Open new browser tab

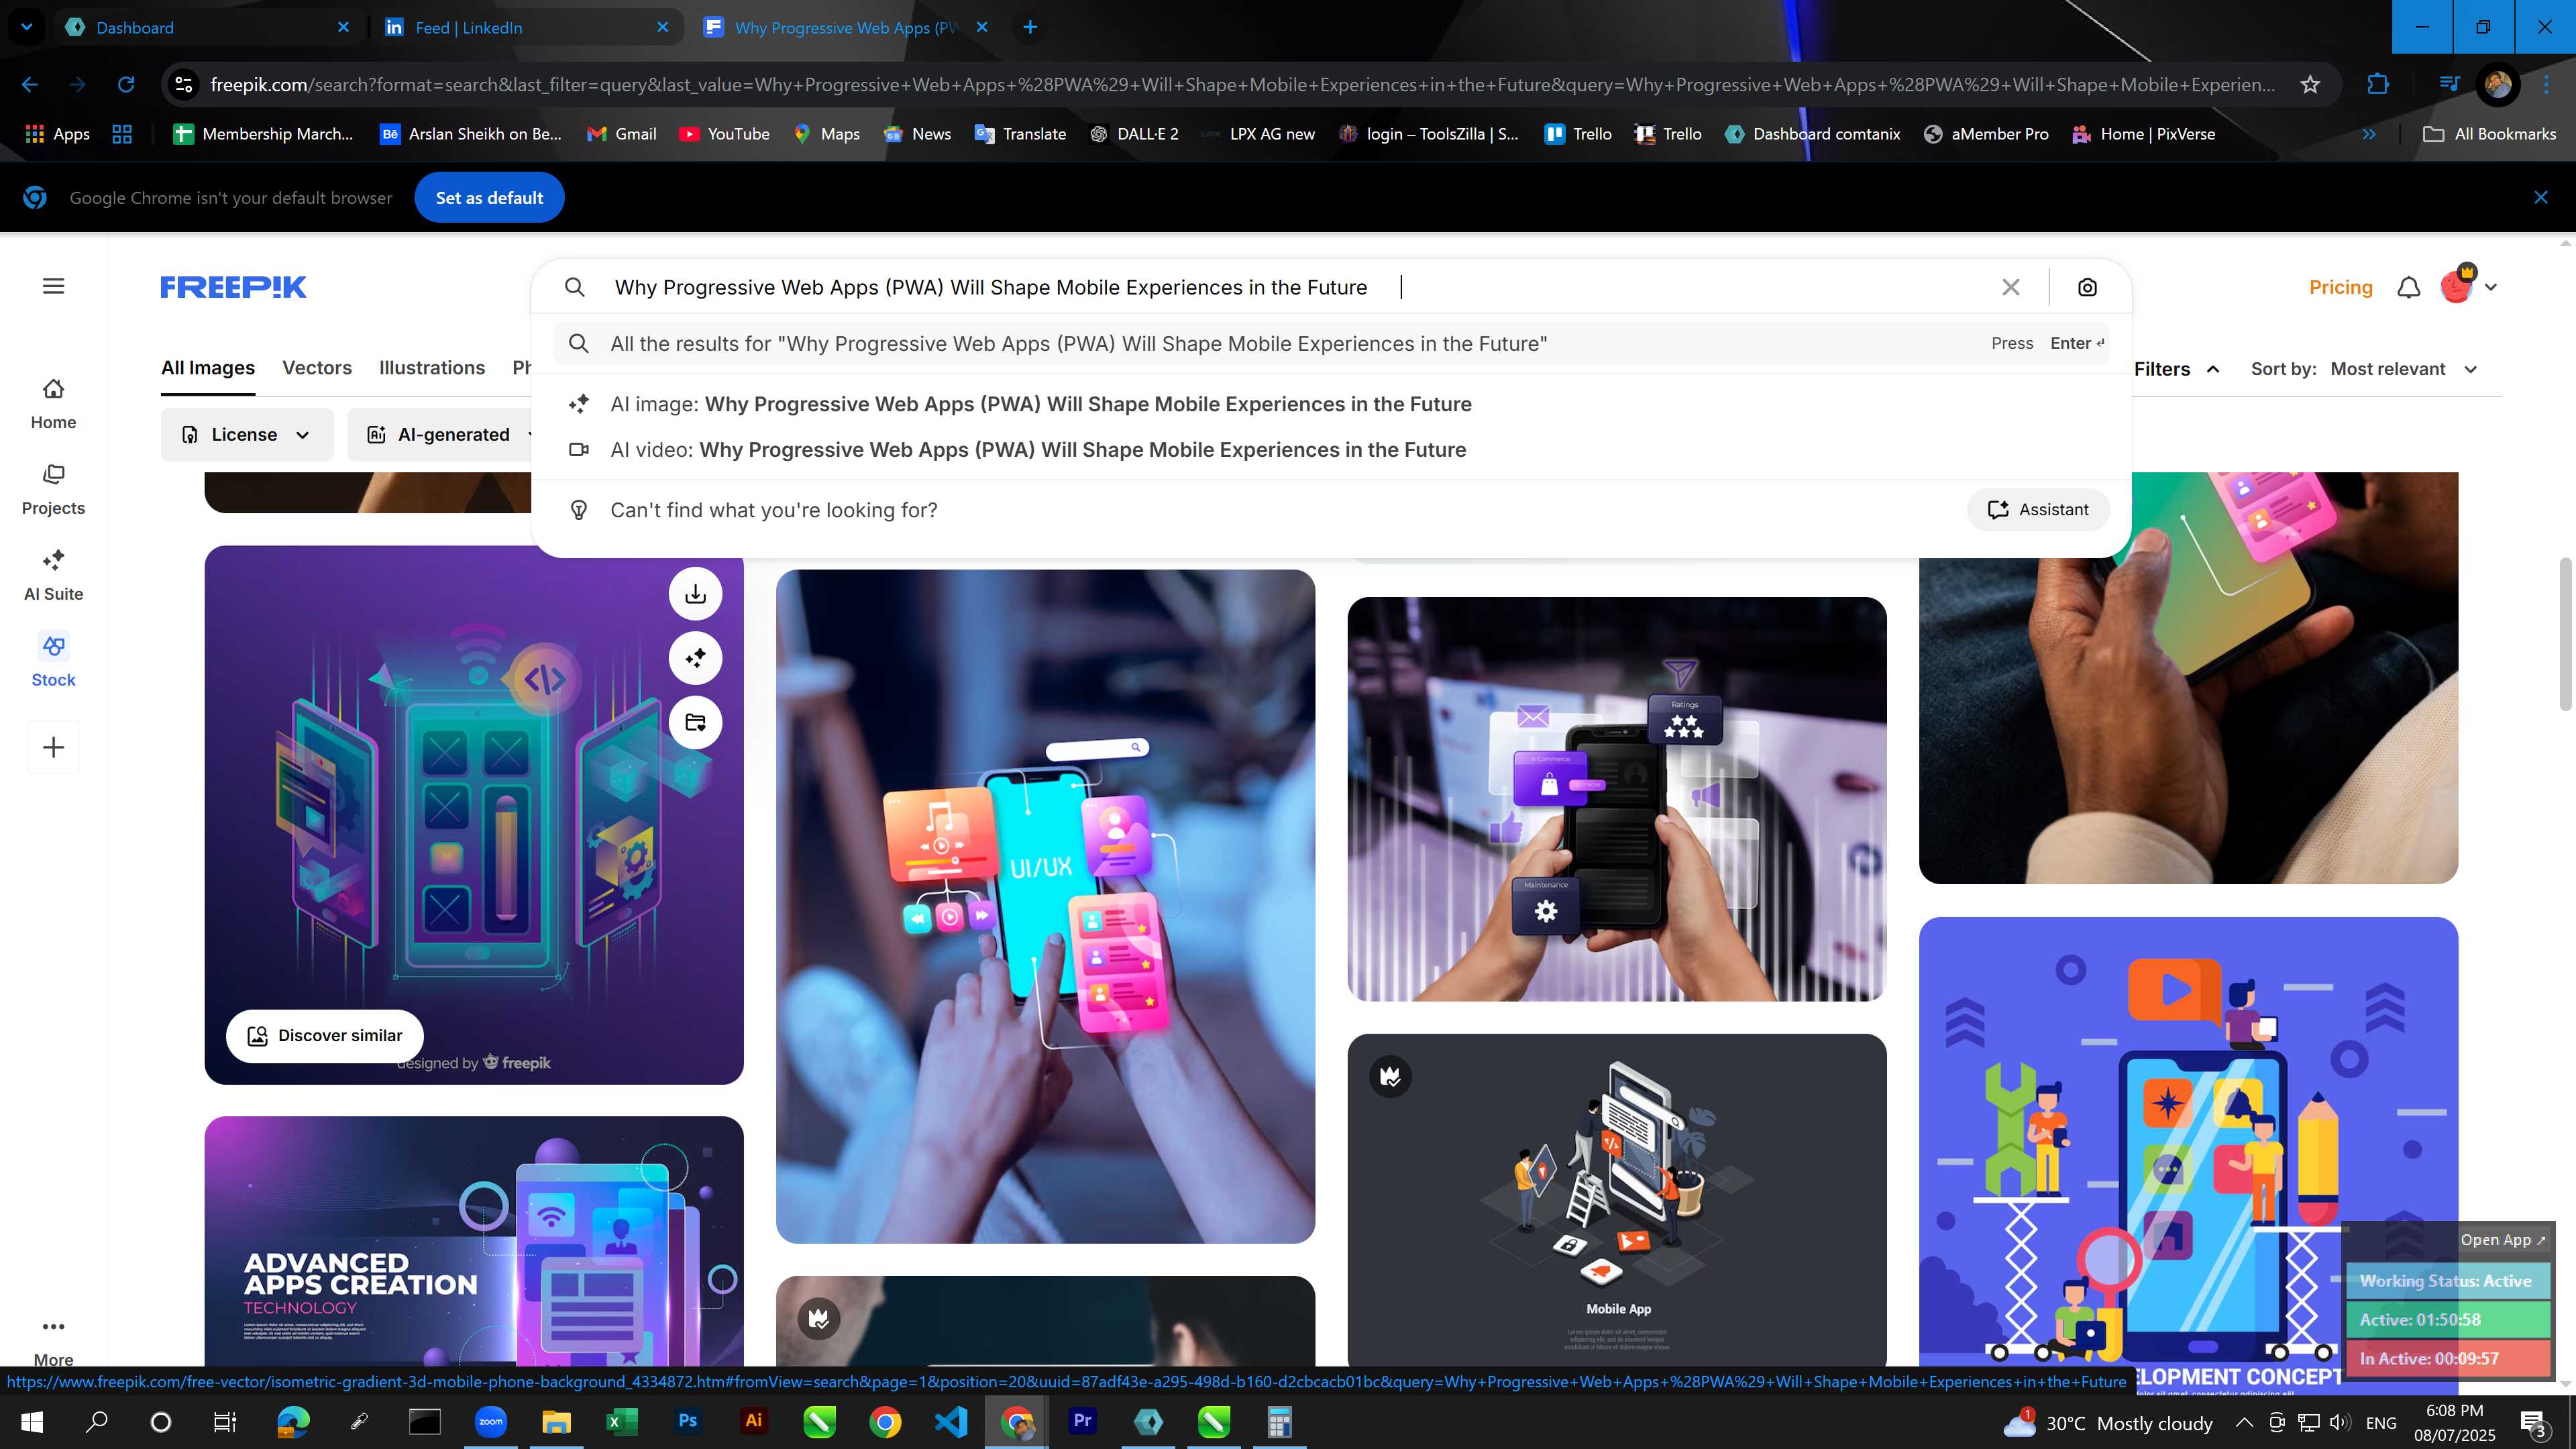[x=1030, y=27]
